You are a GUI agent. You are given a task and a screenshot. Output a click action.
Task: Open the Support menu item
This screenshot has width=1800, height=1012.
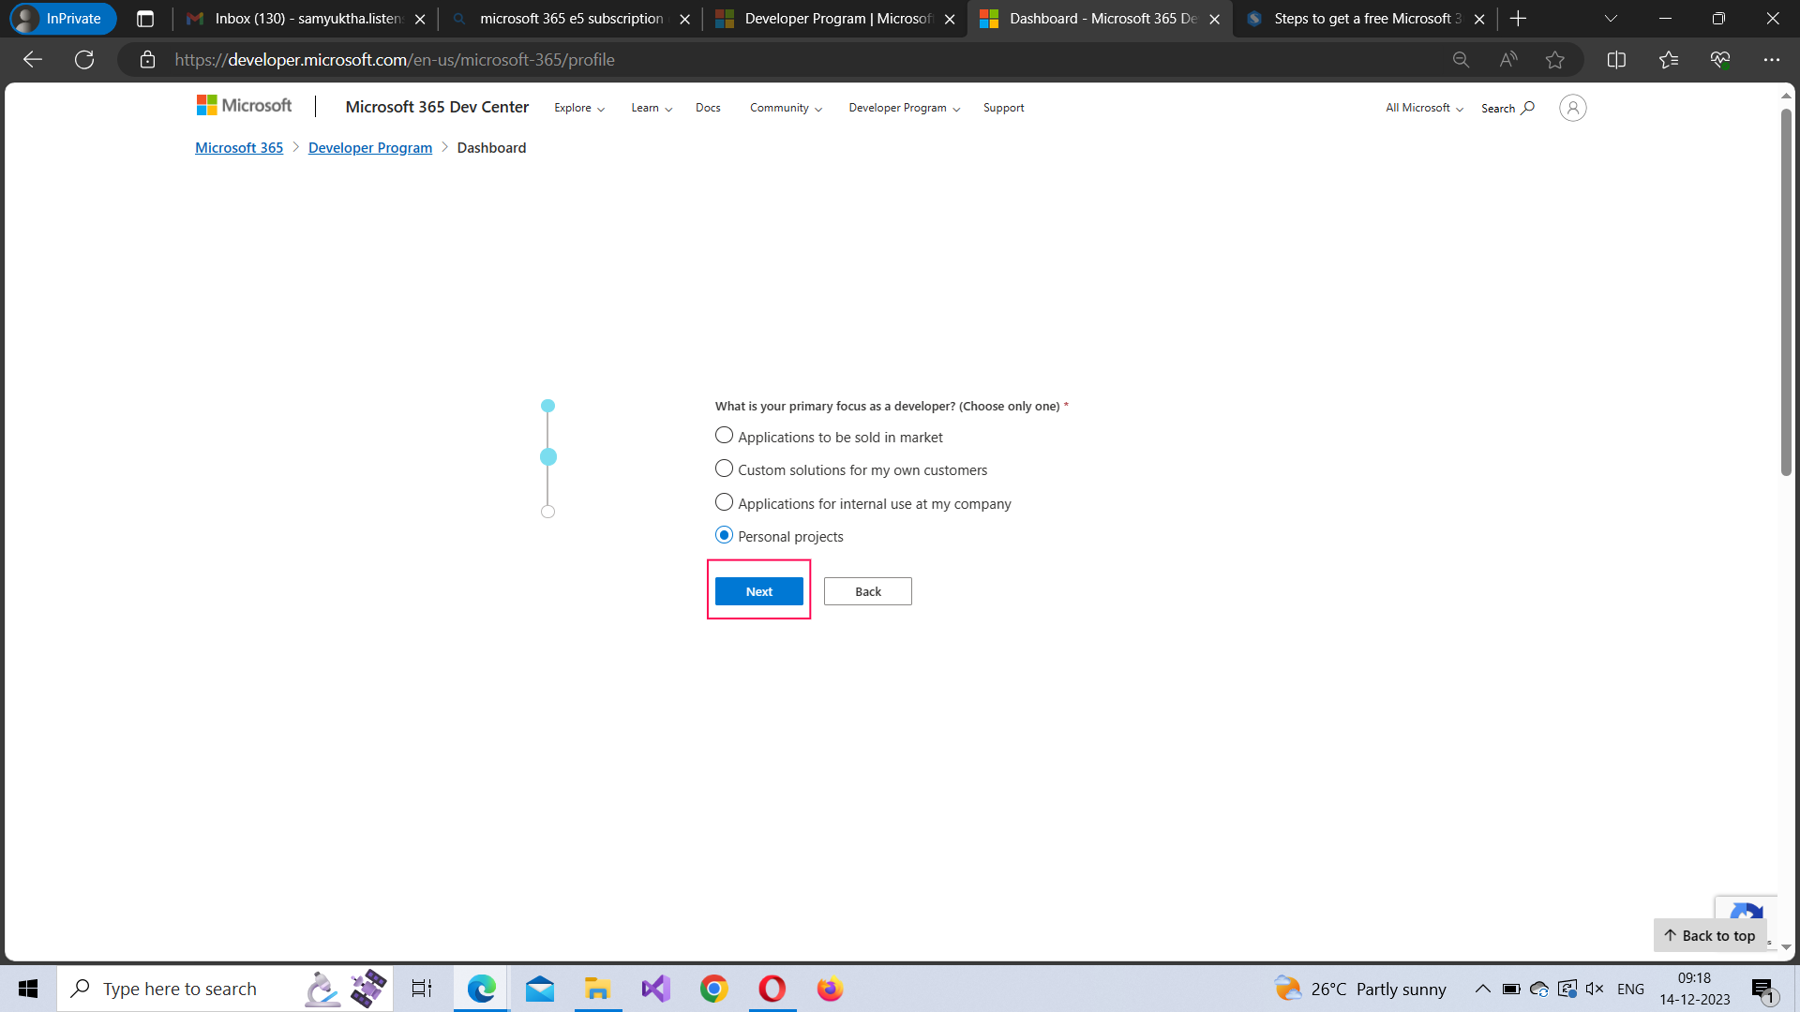[x=1003, y=108]
